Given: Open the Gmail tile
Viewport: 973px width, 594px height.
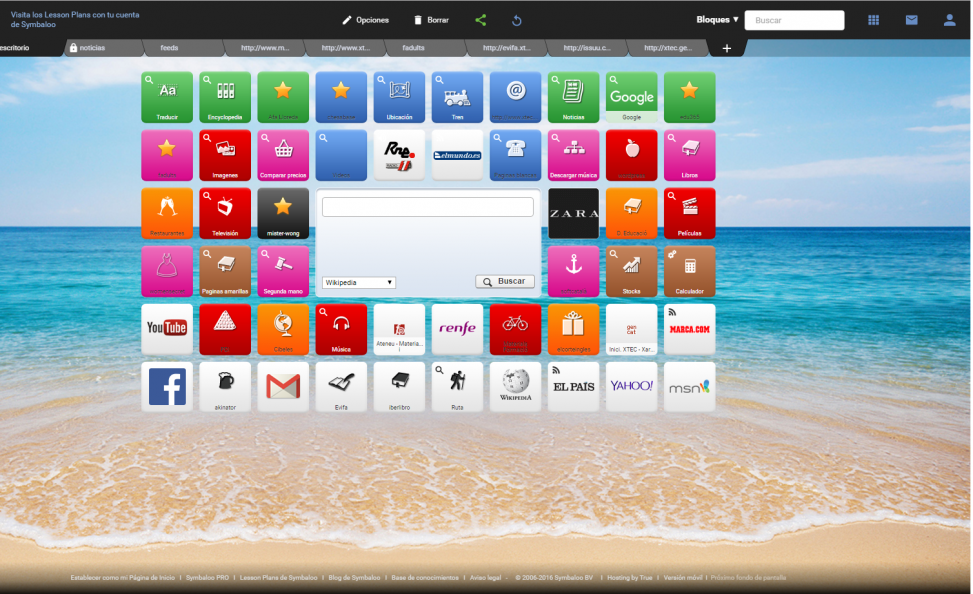Looking at the screenshot, I should [283, 387].
